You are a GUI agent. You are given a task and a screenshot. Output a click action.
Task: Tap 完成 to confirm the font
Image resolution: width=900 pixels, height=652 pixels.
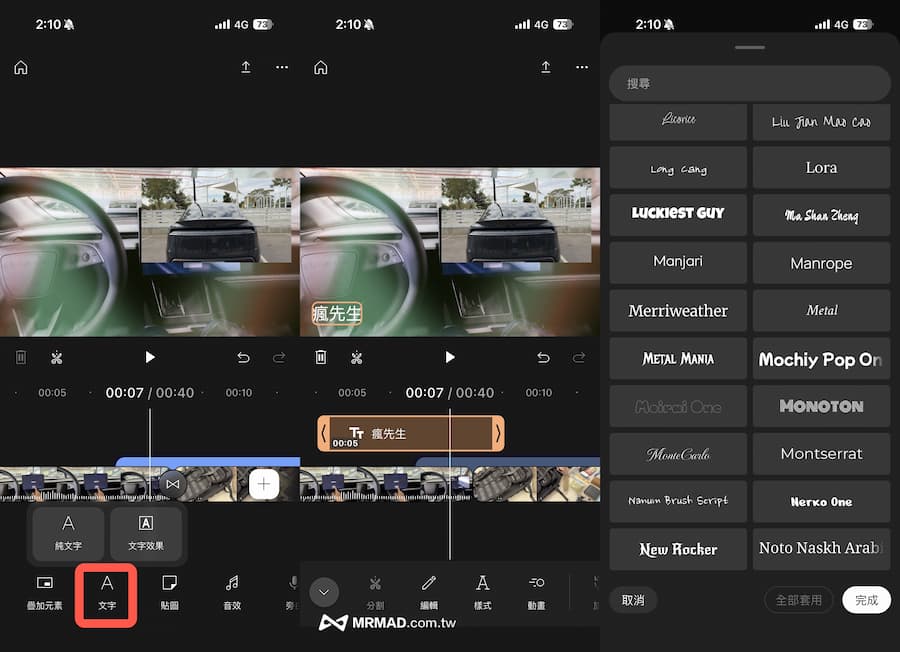click(866, 600)
